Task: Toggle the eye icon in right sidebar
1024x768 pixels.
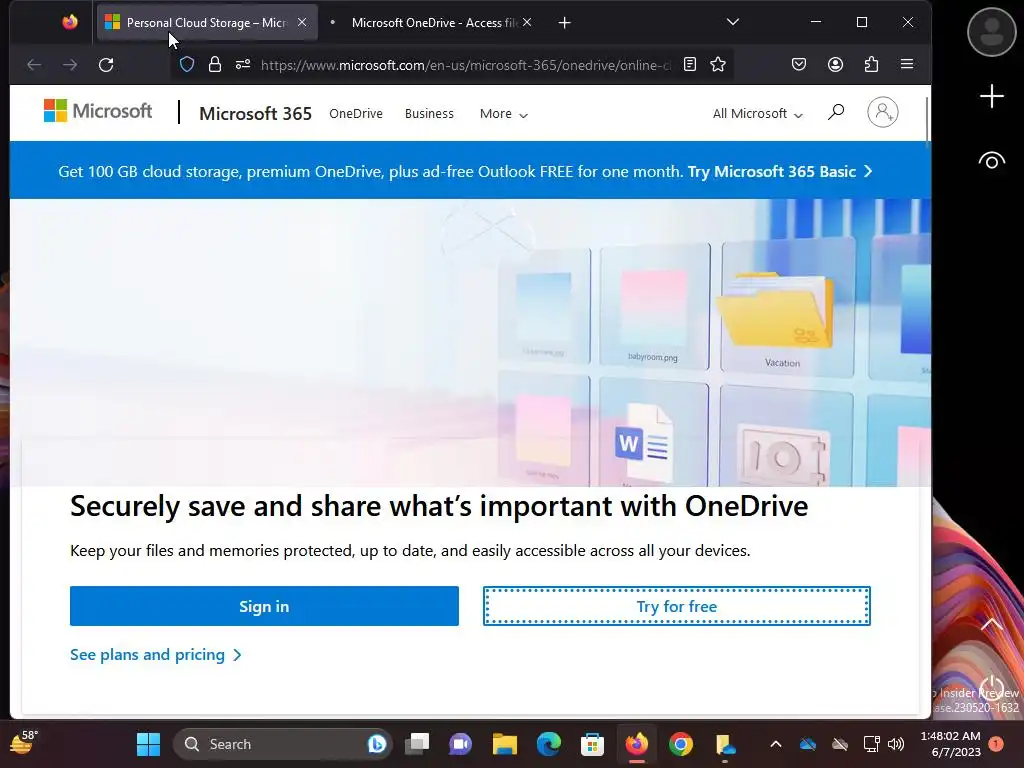Action: pyautogui.click(x=991, y=161)
